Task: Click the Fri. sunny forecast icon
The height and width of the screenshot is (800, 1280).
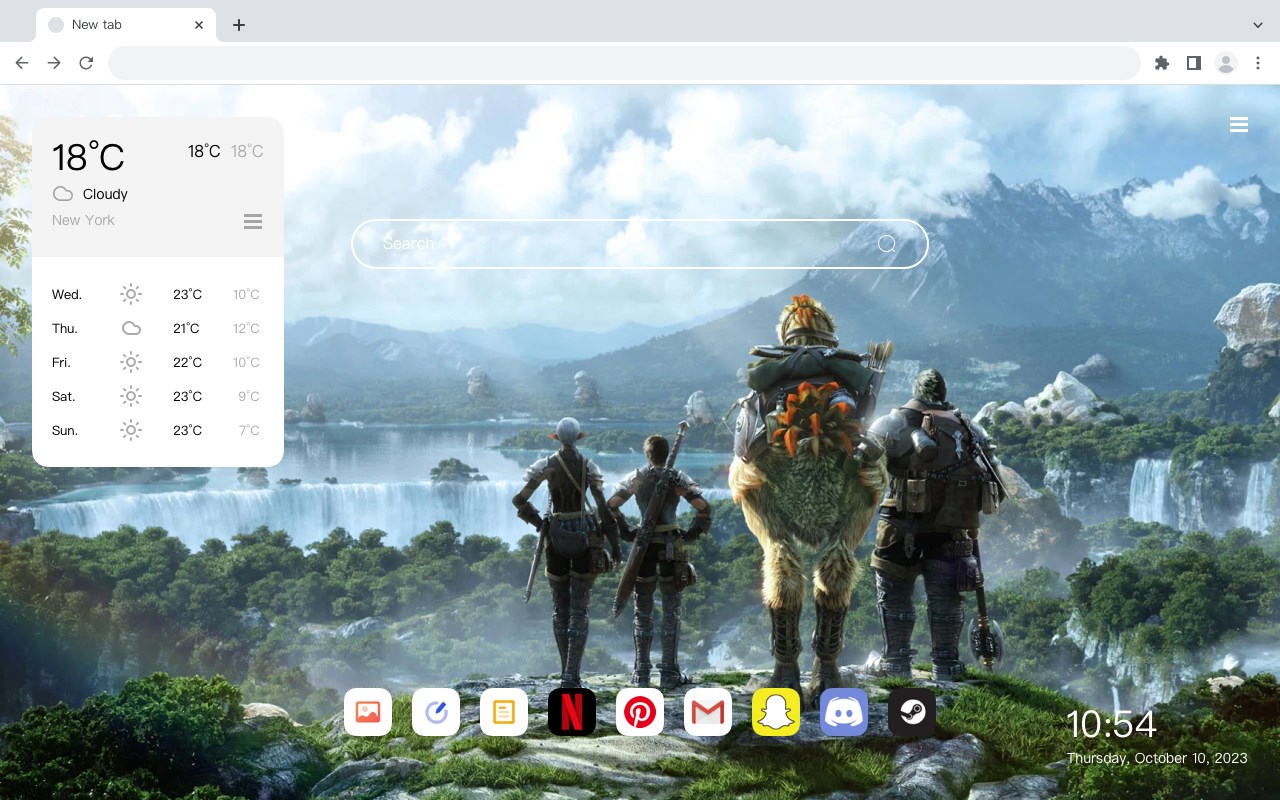Action: [131, 362]
